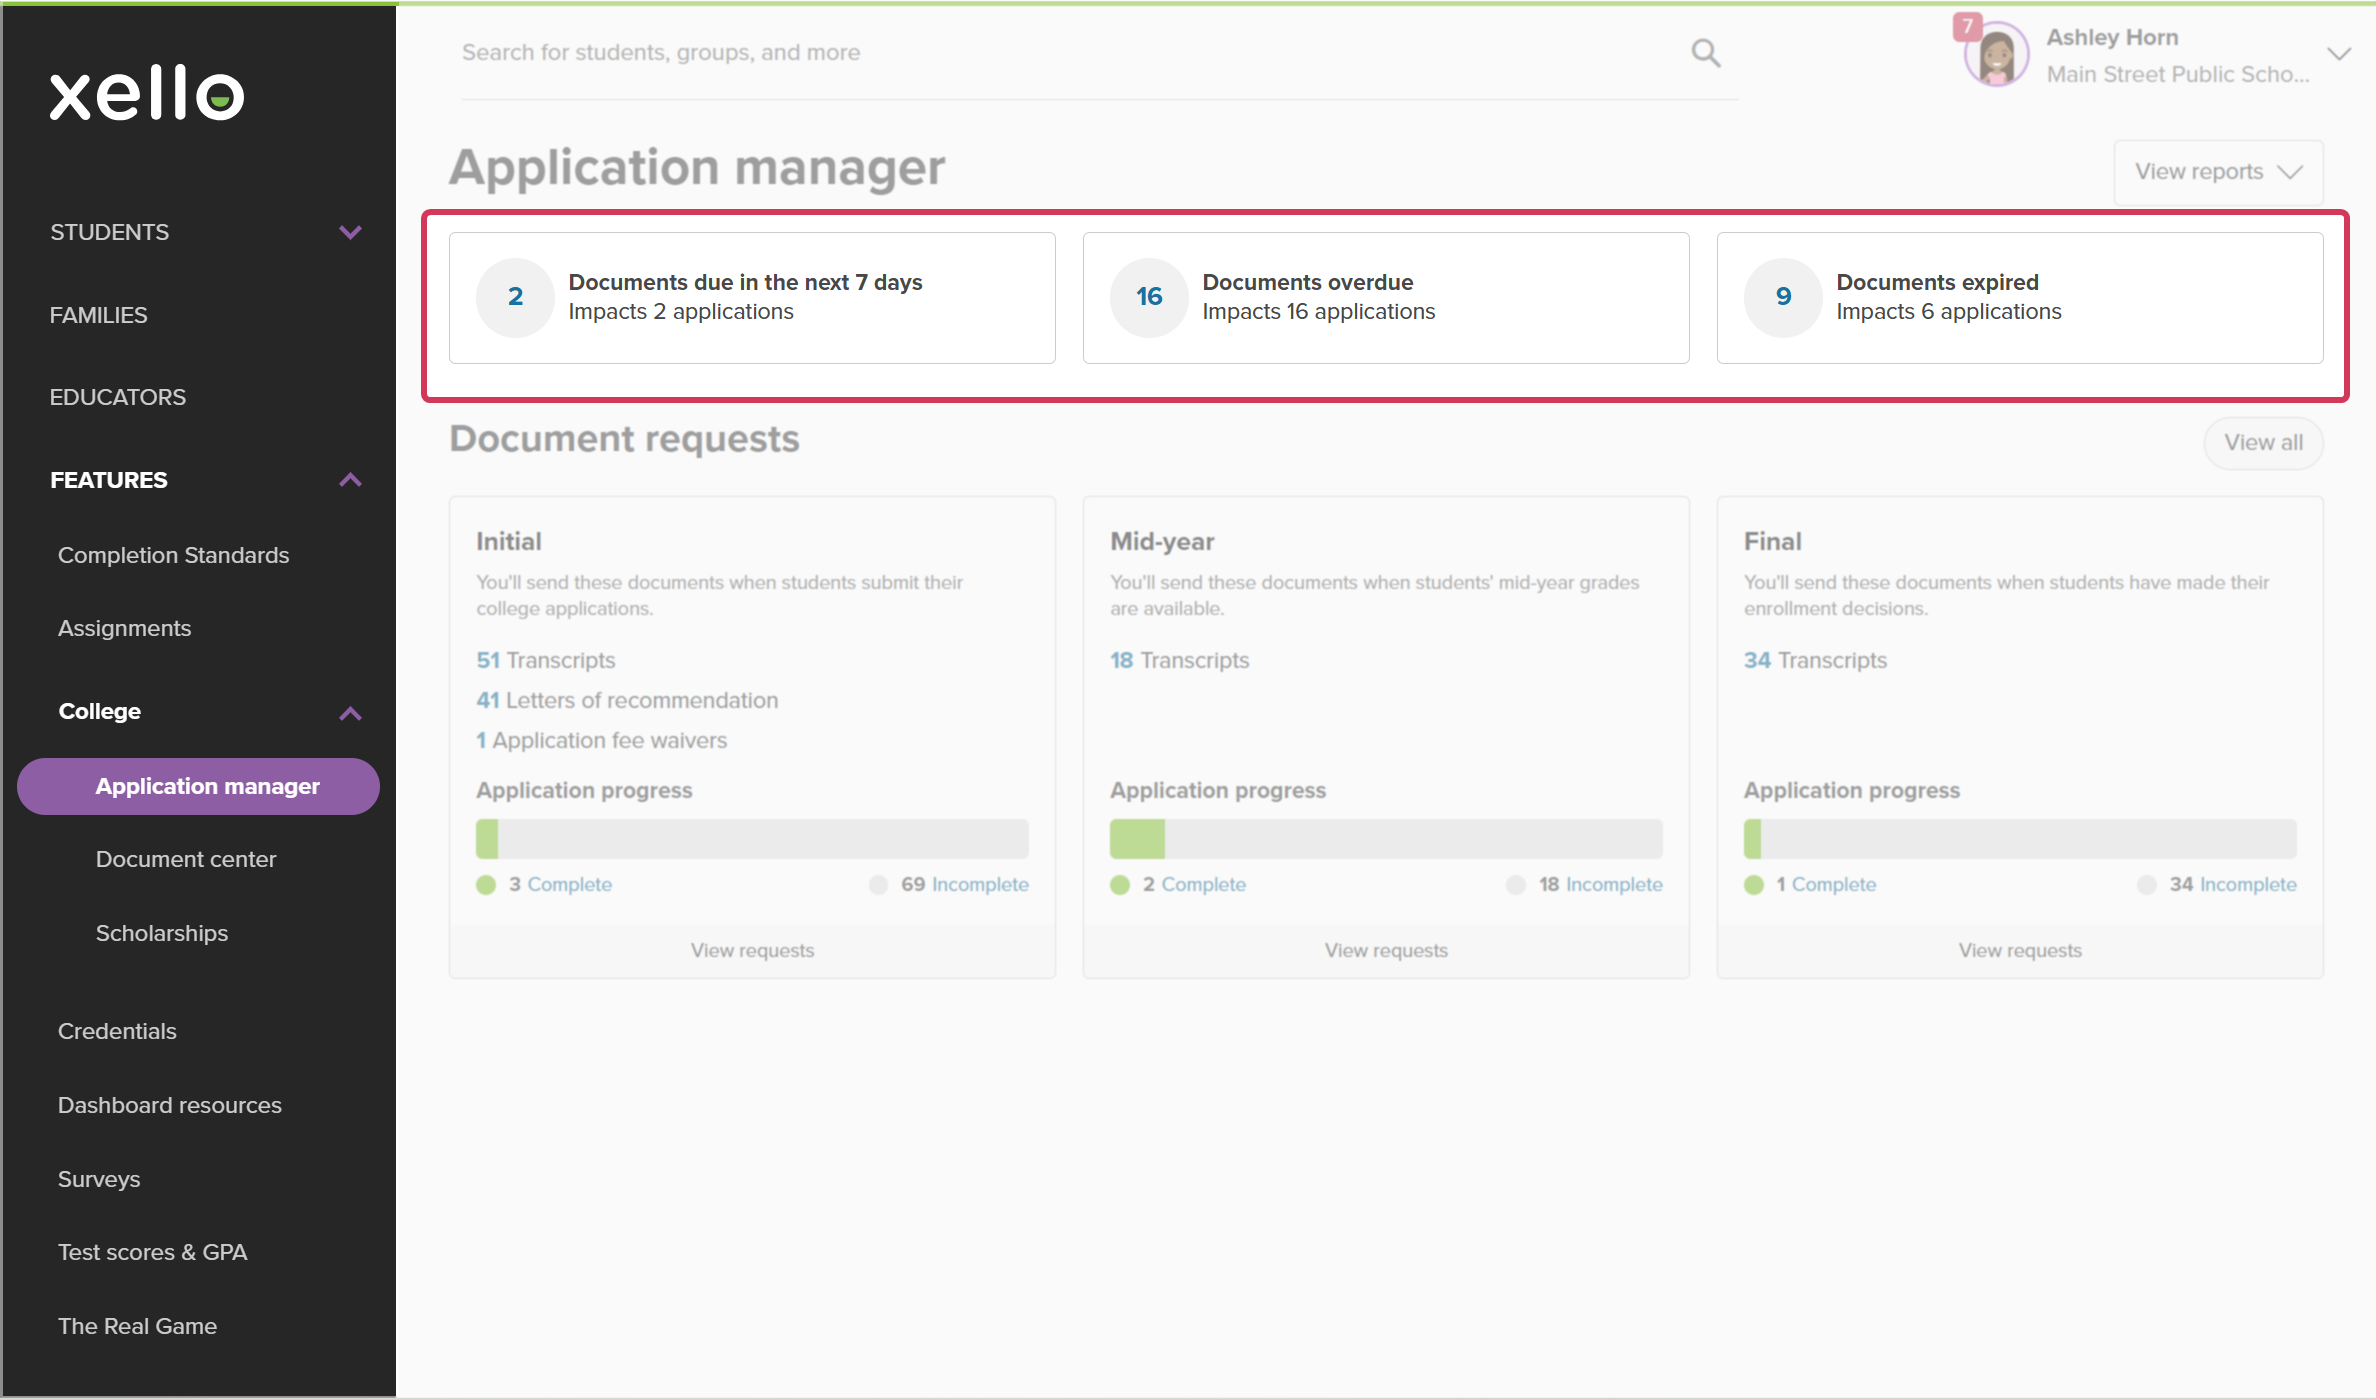Click the Mid-year application progress bar
Screen dimensions: 2376x1399
tap(1386, 839)
